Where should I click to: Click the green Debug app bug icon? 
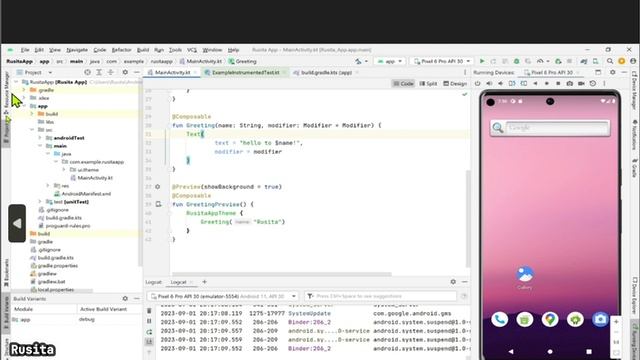click(516, 61)
